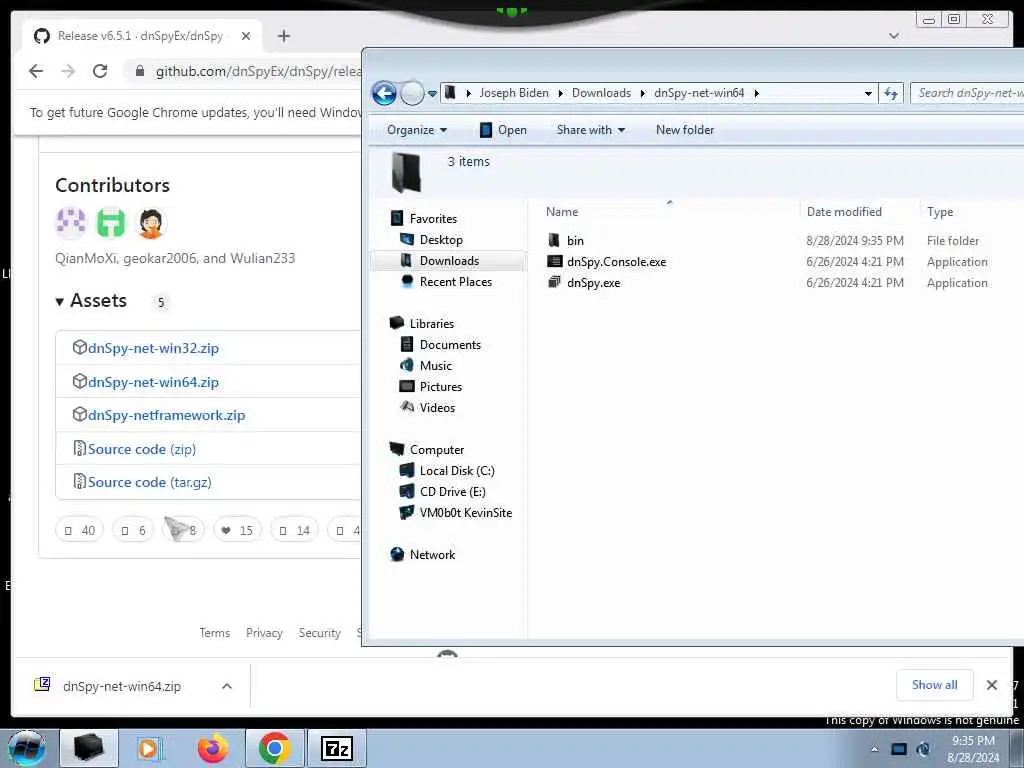
Task: Collapse the Assets section triangle
Action: pyautogui.click(x=59, y=301)
